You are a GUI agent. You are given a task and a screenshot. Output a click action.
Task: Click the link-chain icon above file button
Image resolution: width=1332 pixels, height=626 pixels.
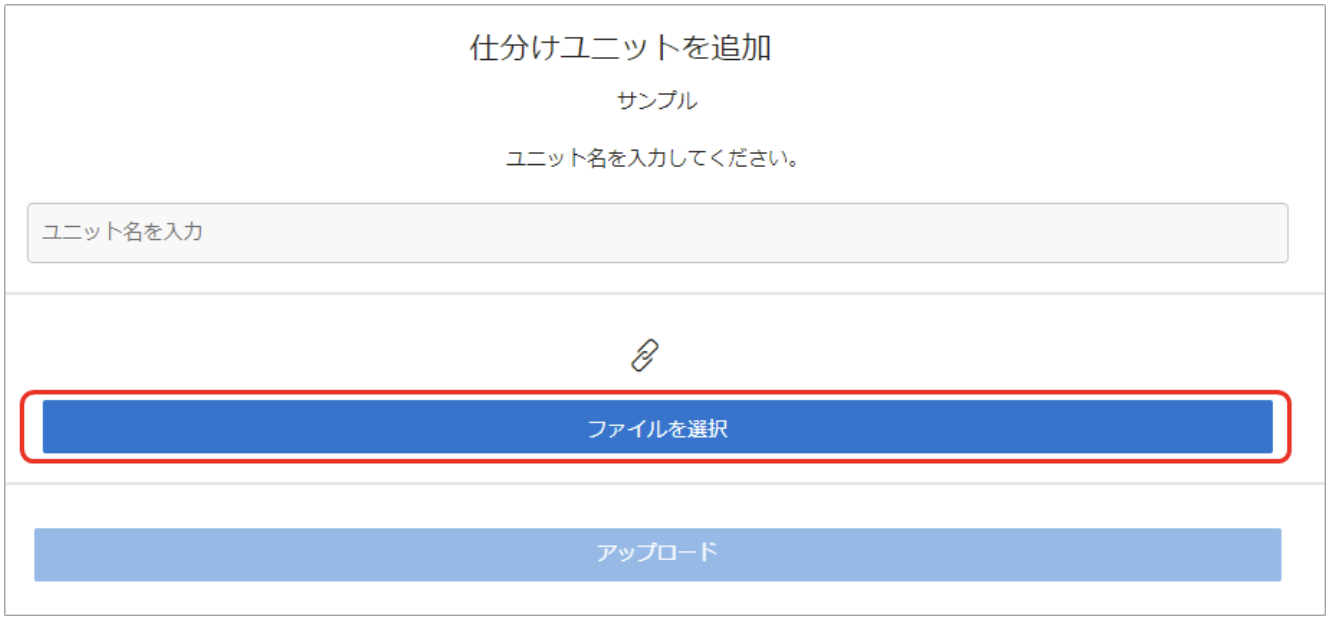[645, 355]
